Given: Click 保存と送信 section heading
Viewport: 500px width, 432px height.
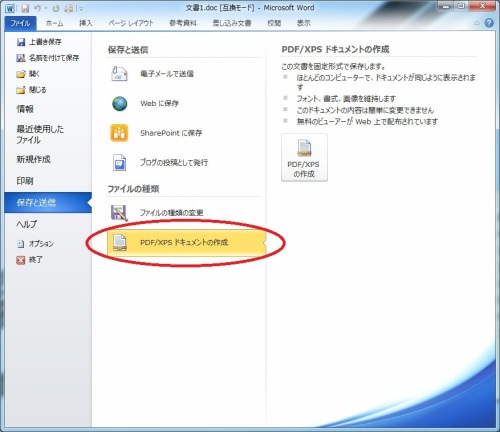Looking at the screenshot, I should [128, 50].
